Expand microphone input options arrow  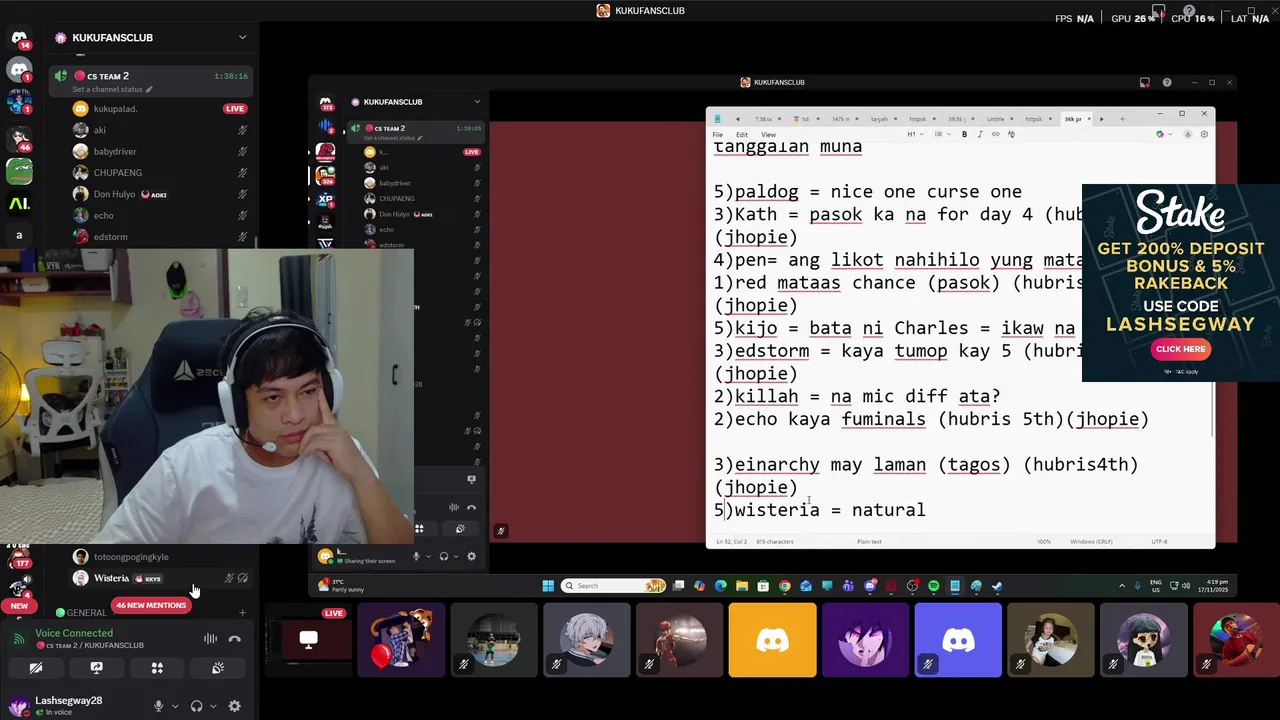click(x=175, y=706)
